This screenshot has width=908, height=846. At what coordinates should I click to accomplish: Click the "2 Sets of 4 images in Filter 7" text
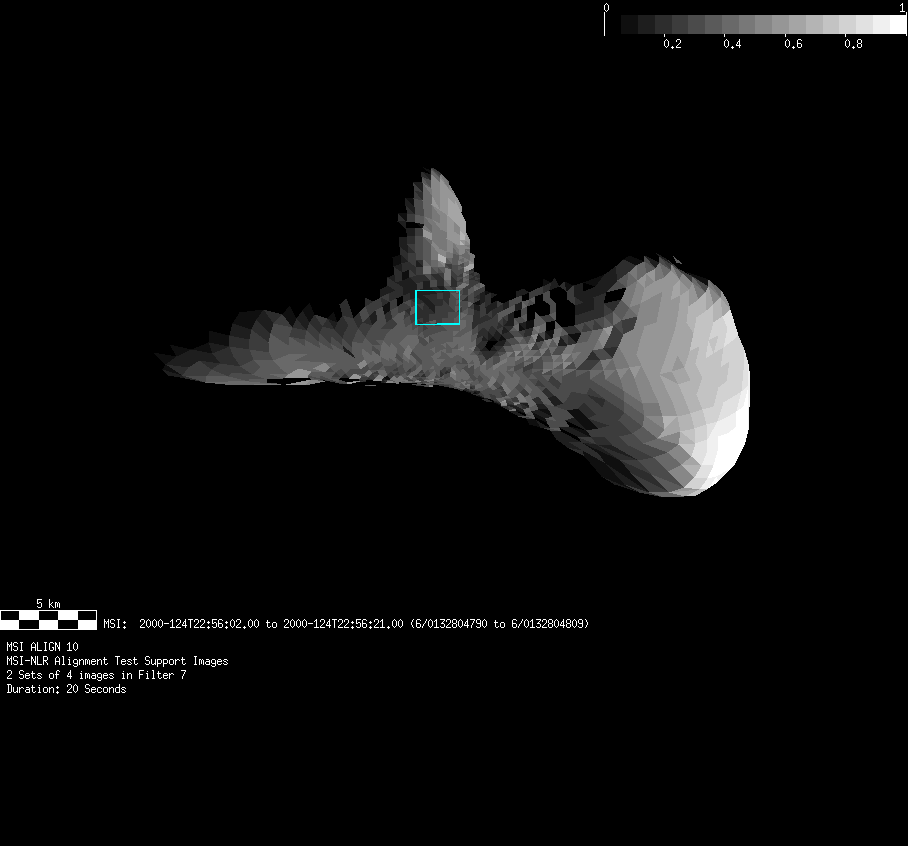pos(96,675)
